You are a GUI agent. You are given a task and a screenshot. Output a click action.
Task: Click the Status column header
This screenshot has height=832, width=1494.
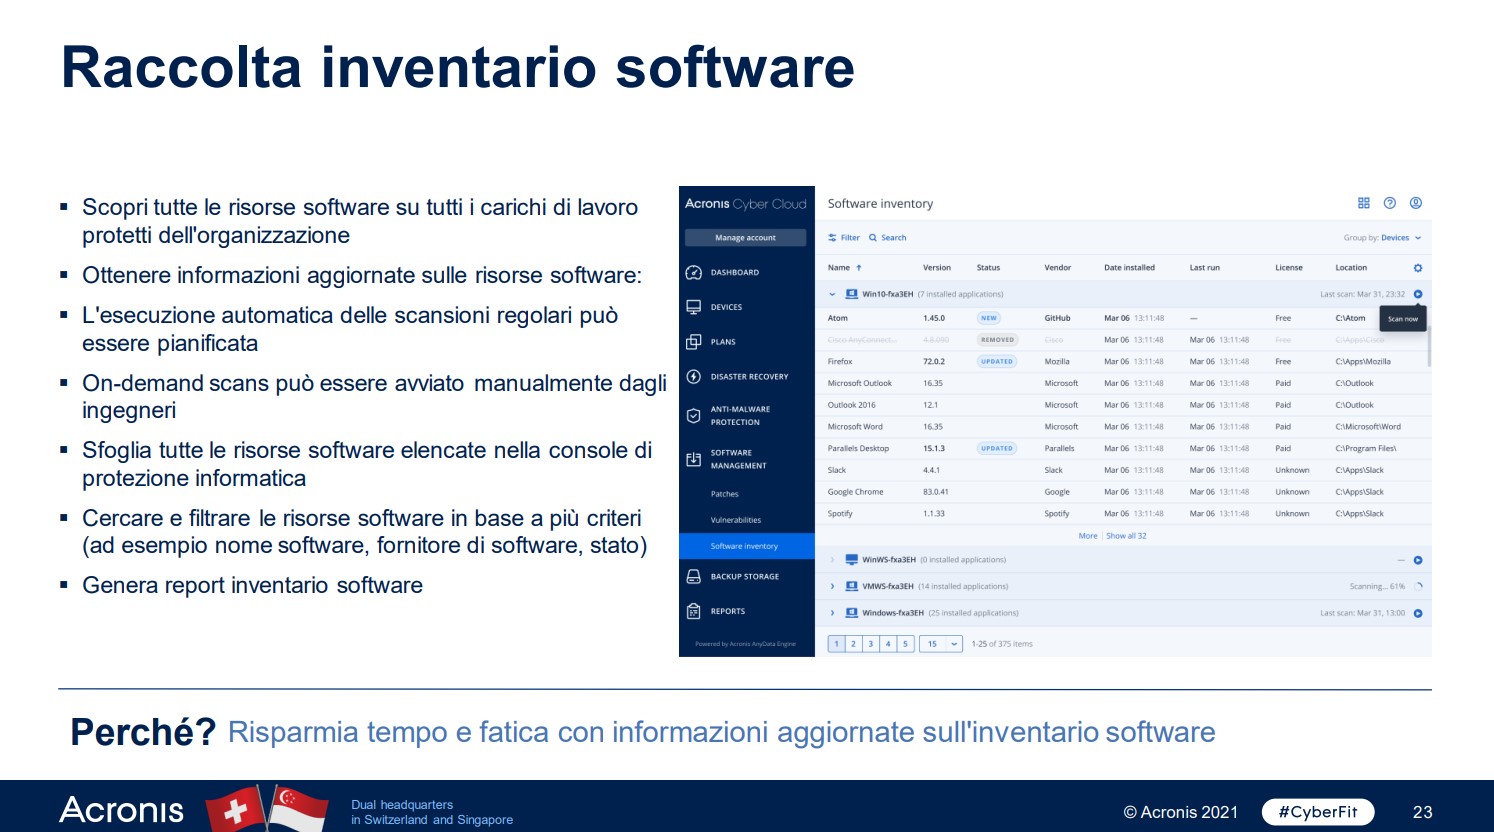(988, 268)
